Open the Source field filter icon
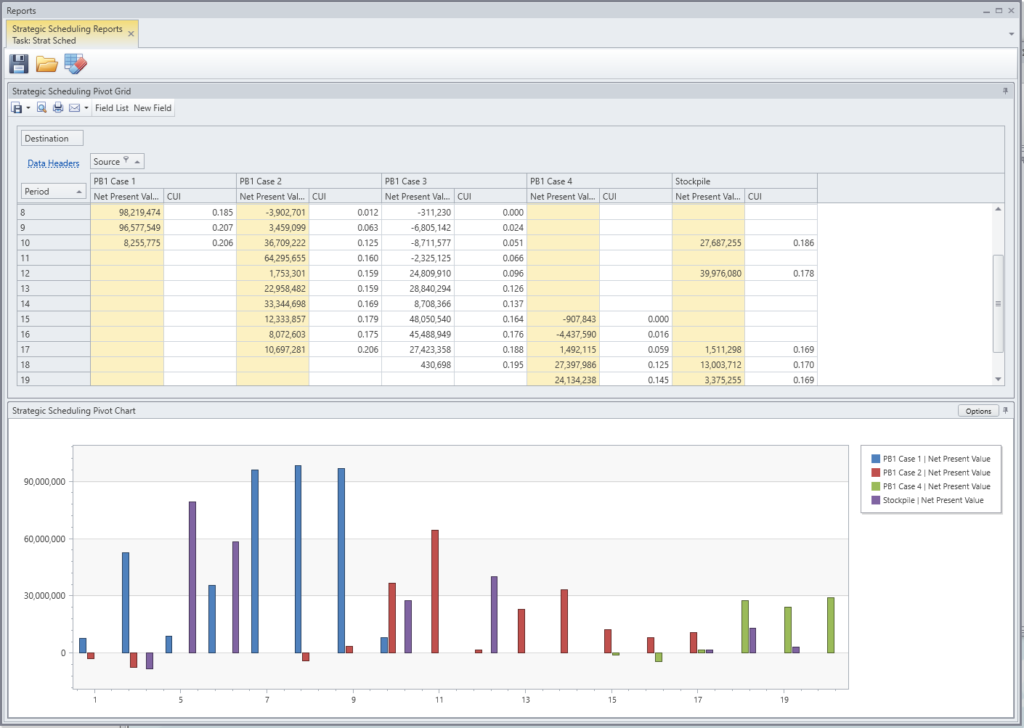The image size is (1024, 728). (126, 160)
